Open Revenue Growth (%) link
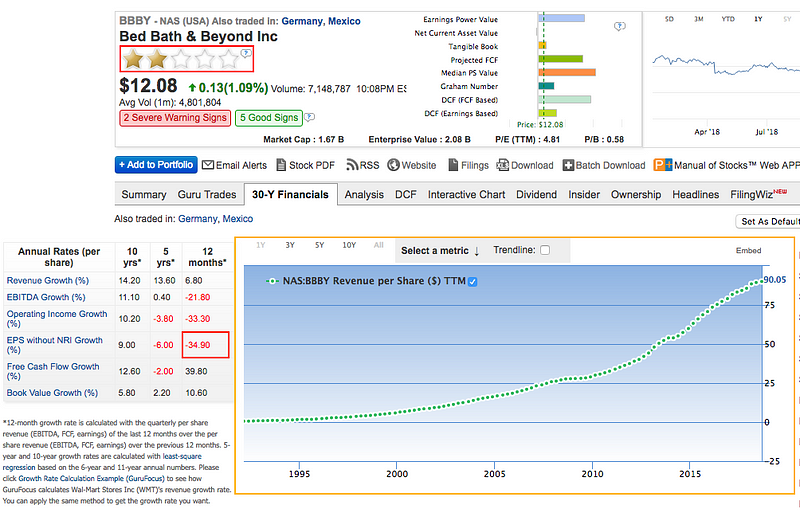800x512 pixels. pos(47,280)
